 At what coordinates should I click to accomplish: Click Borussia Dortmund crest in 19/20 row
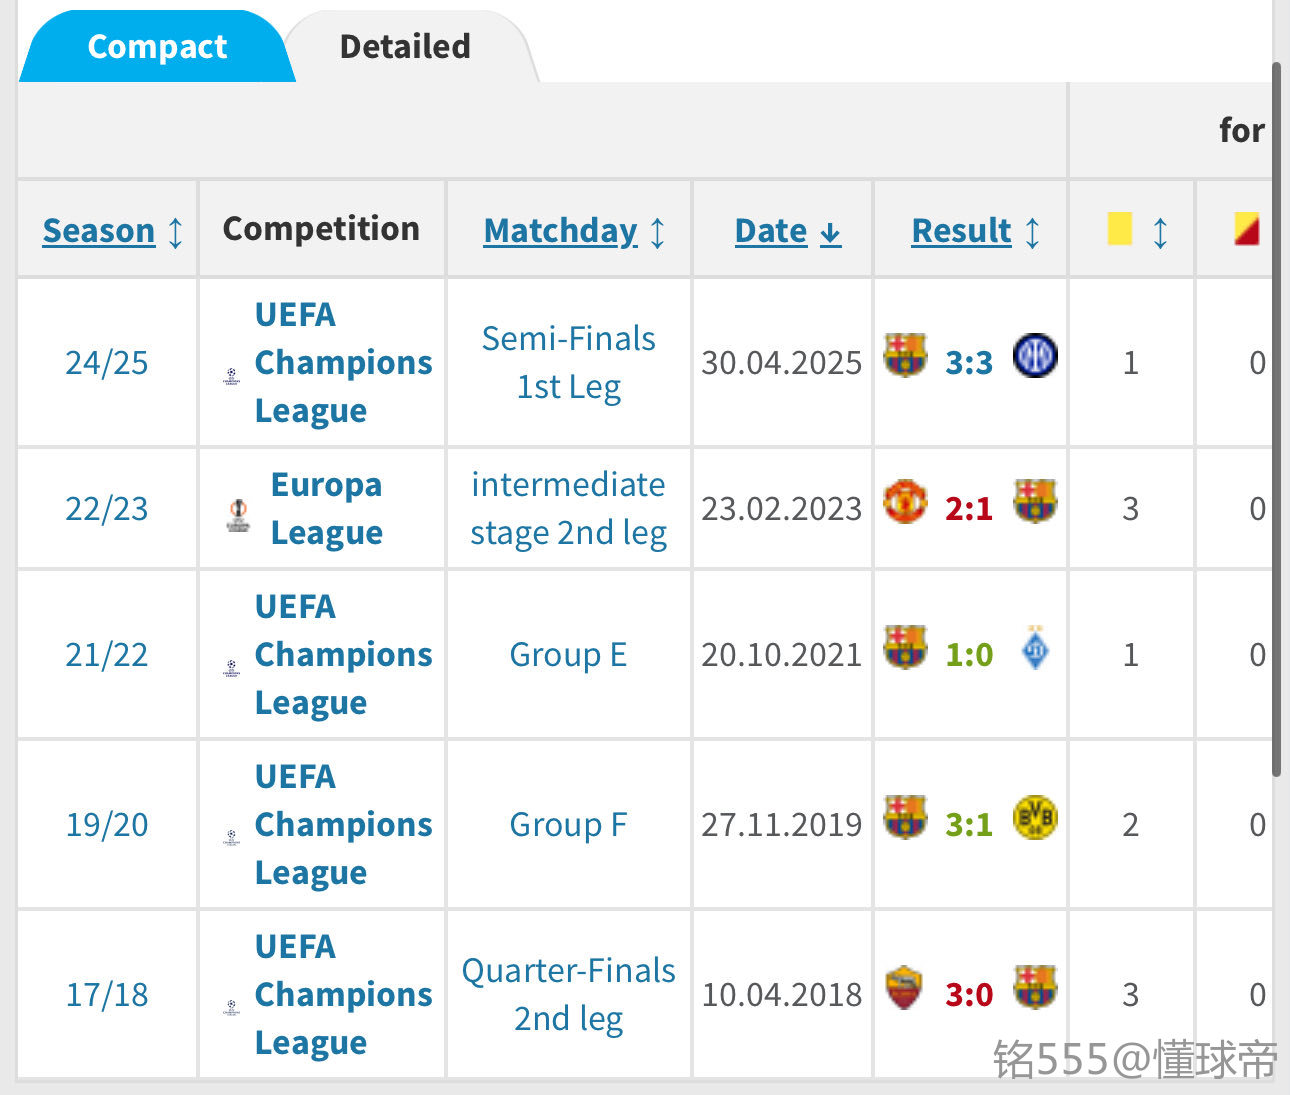click(x=1035, y=818)
